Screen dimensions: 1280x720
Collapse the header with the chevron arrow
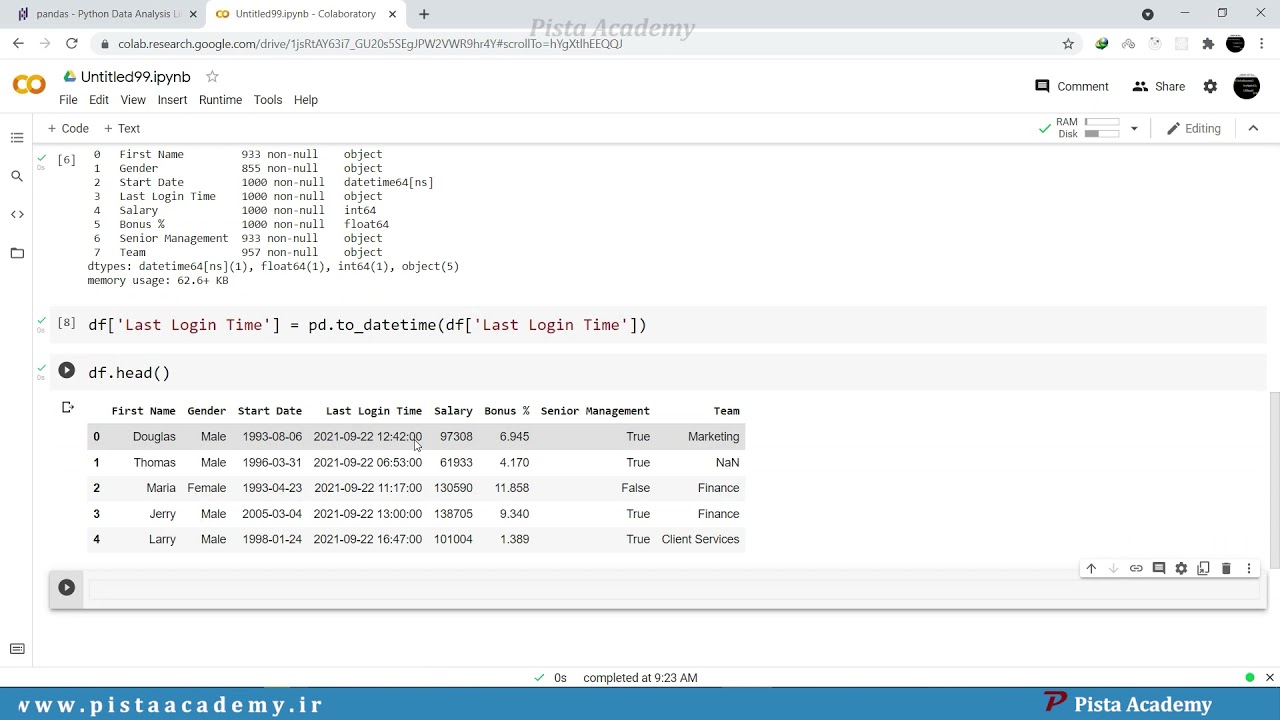[1253, 128]
